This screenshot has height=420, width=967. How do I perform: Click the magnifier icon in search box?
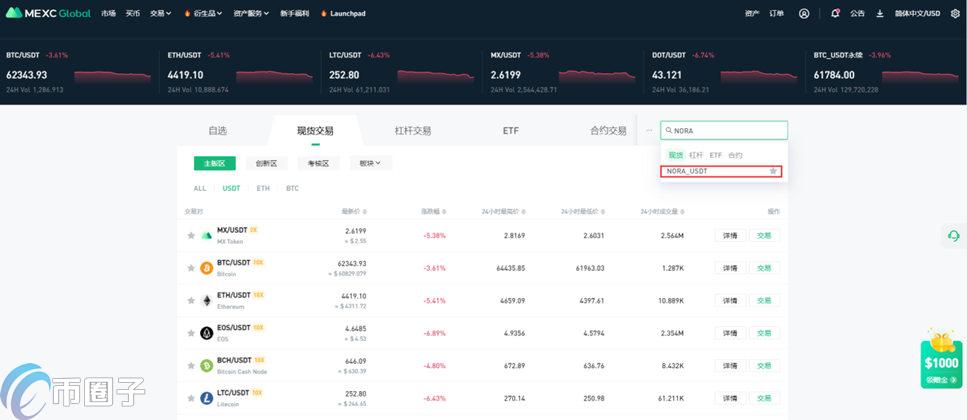click(669, 131)
